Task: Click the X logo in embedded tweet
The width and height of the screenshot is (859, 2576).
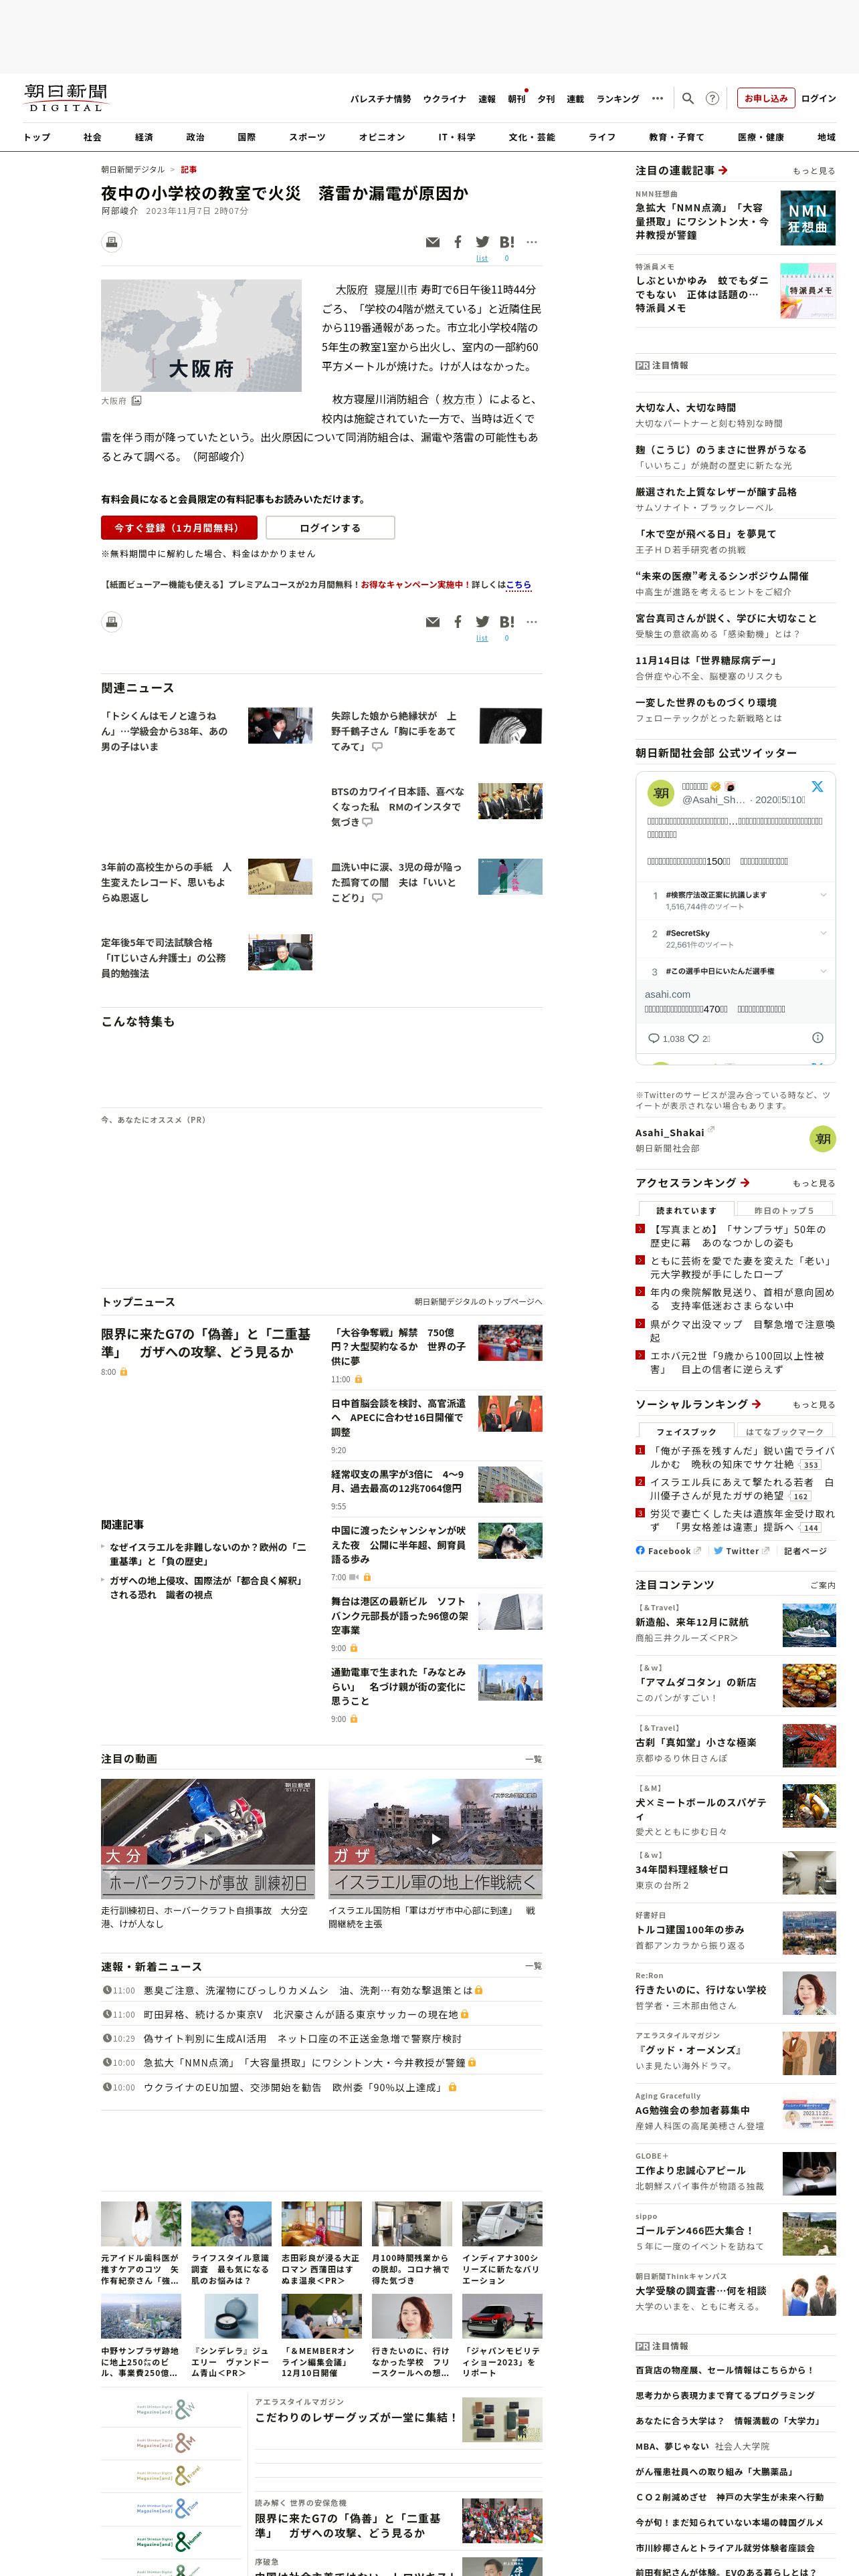Action: (x=817, y=786)
